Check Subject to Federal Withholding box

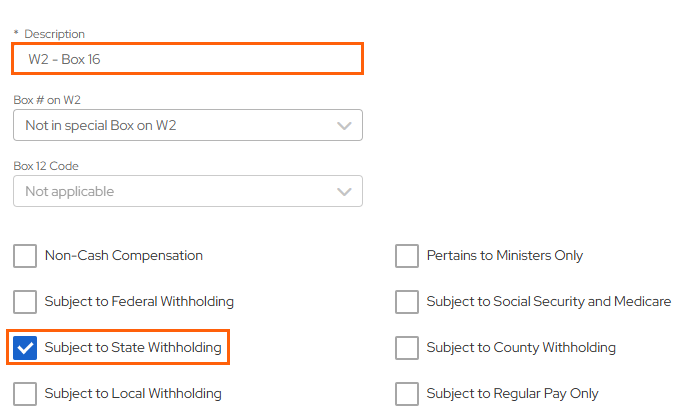[25, 302]
